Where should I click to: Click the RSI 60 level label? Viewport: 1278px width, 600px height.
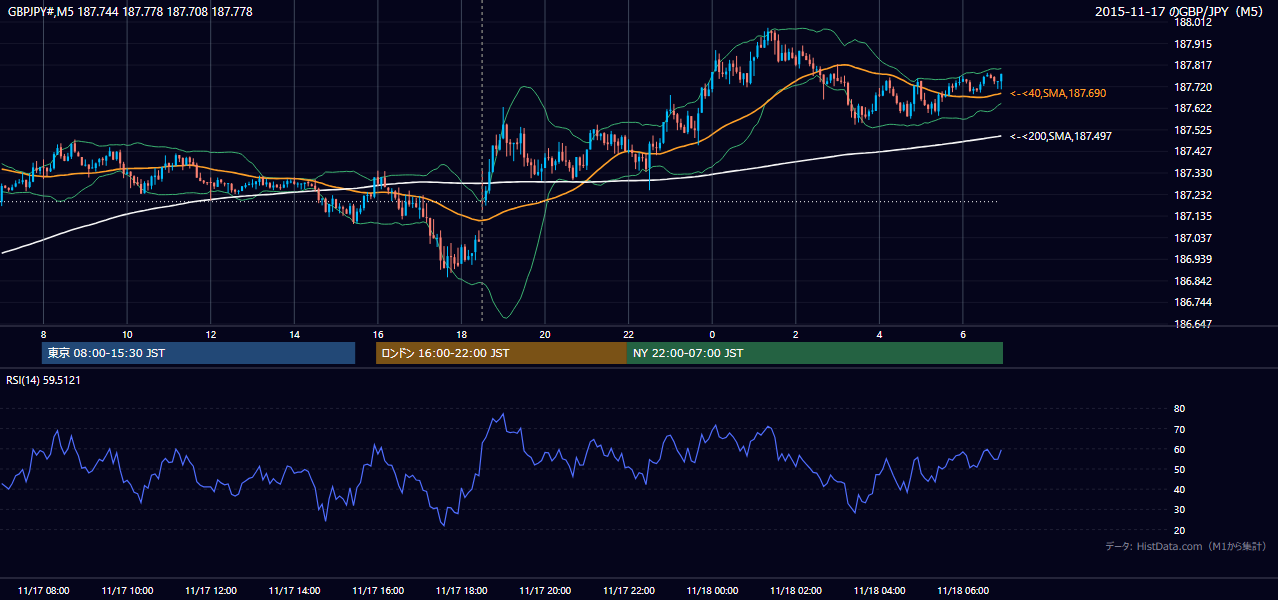(x=1179, y=450)
